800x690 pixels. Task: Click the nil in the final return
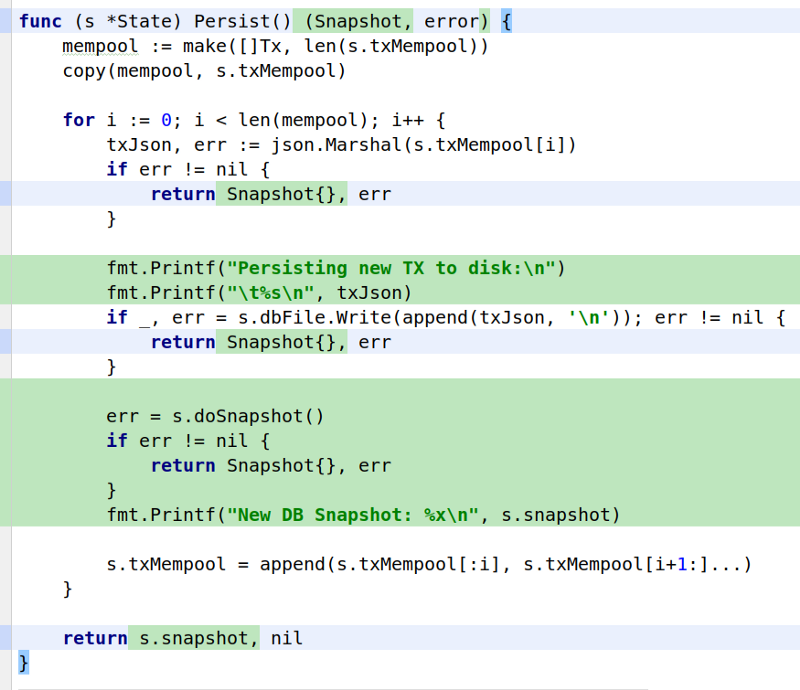(x=286, y=638)
